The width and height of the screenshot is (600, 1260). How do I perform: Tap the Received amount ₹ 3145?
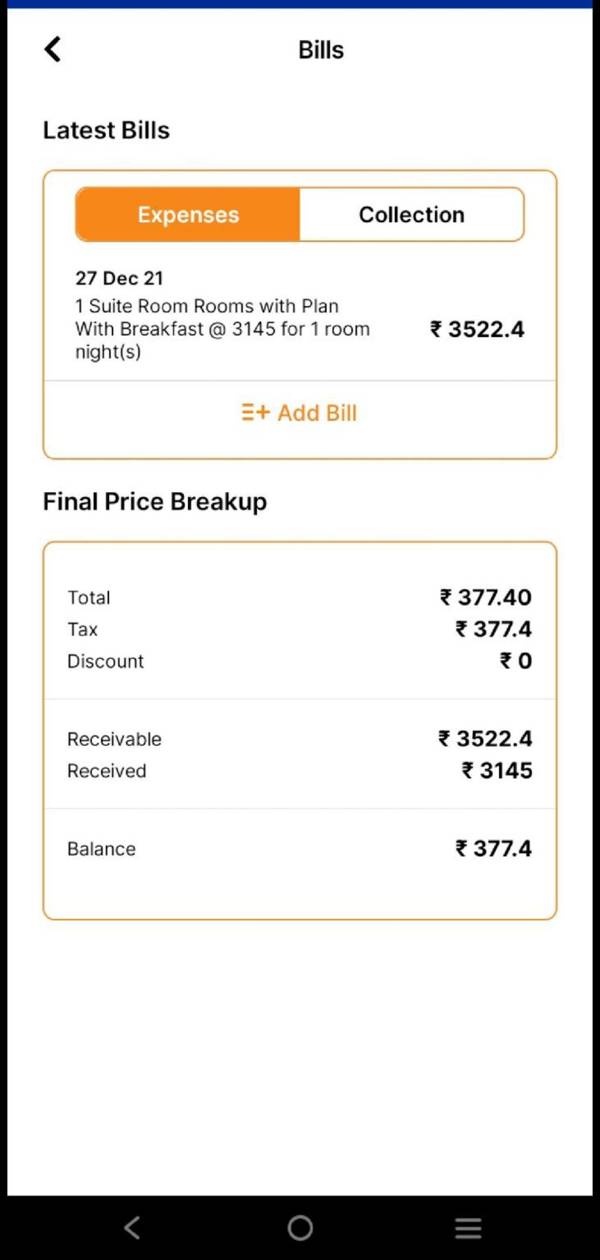click(496, 771)
